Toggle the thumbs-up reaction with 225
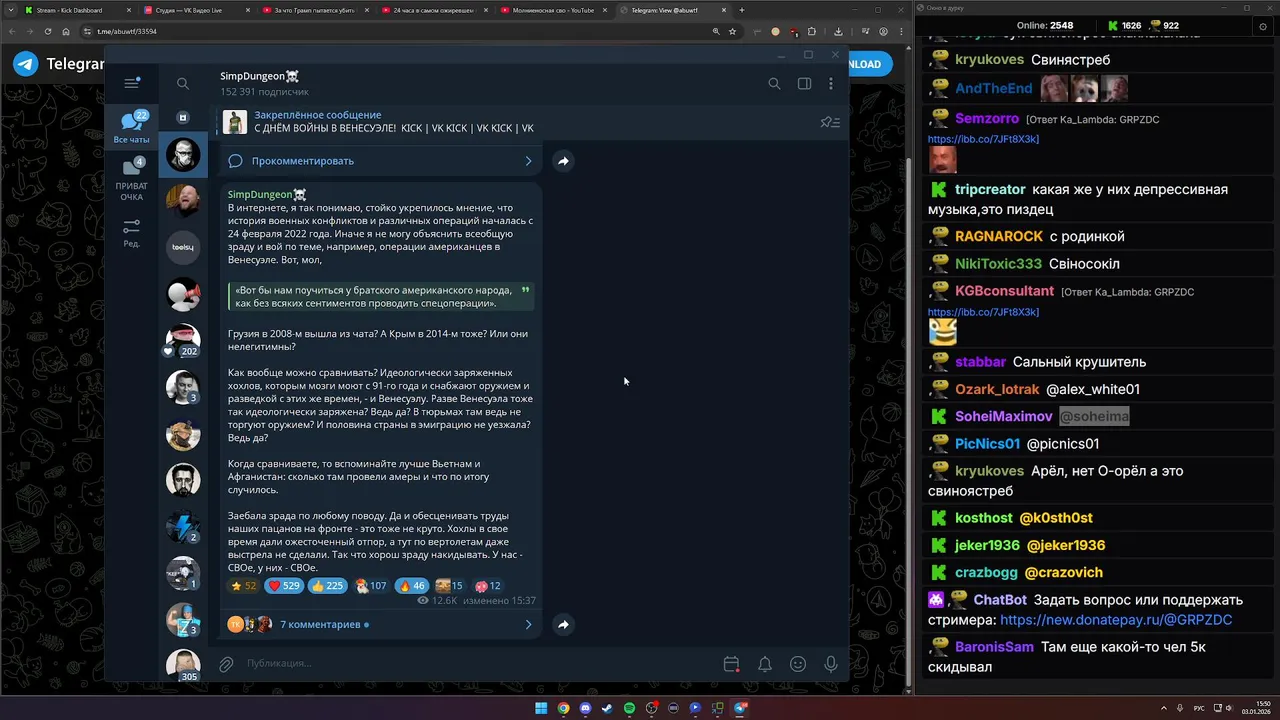Viewport: 1280px width, 720px height. click(327, 586)
